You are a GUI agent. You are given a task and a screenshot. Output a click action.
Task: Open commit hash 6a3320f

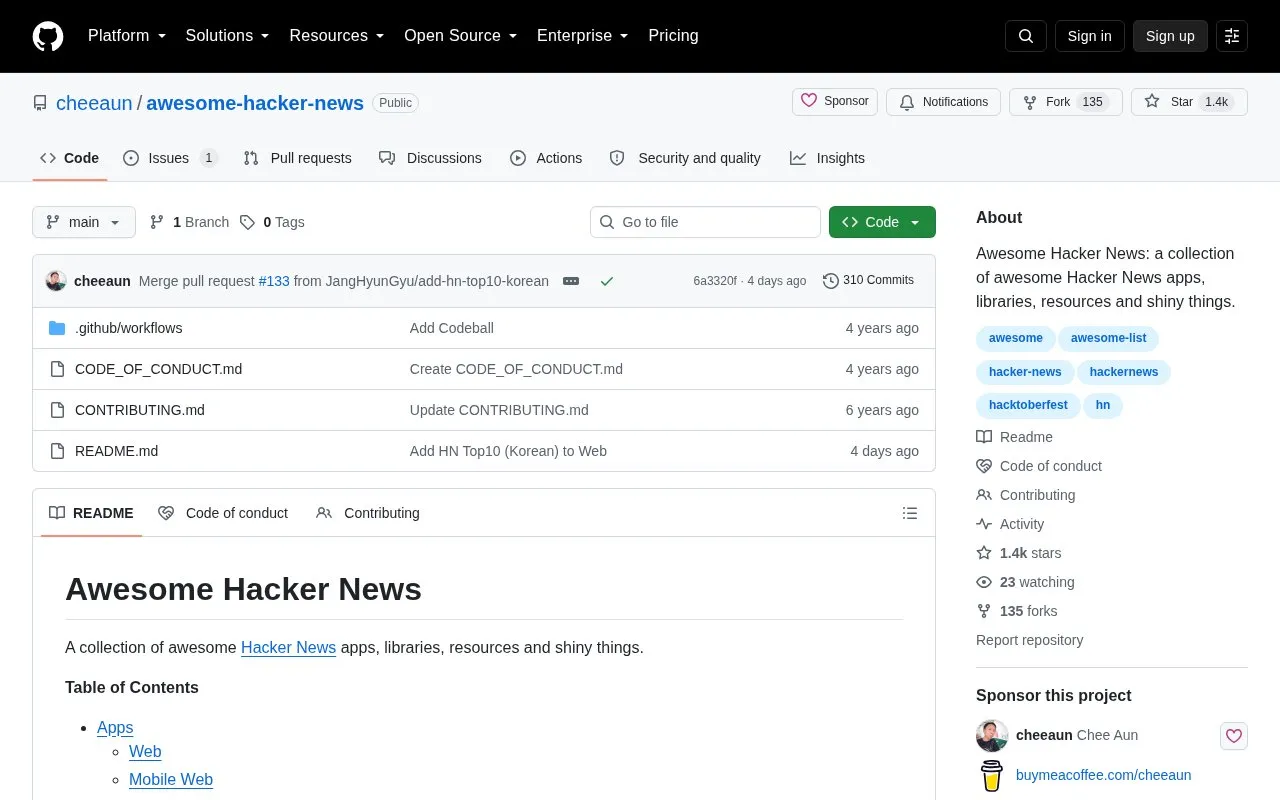715,281
